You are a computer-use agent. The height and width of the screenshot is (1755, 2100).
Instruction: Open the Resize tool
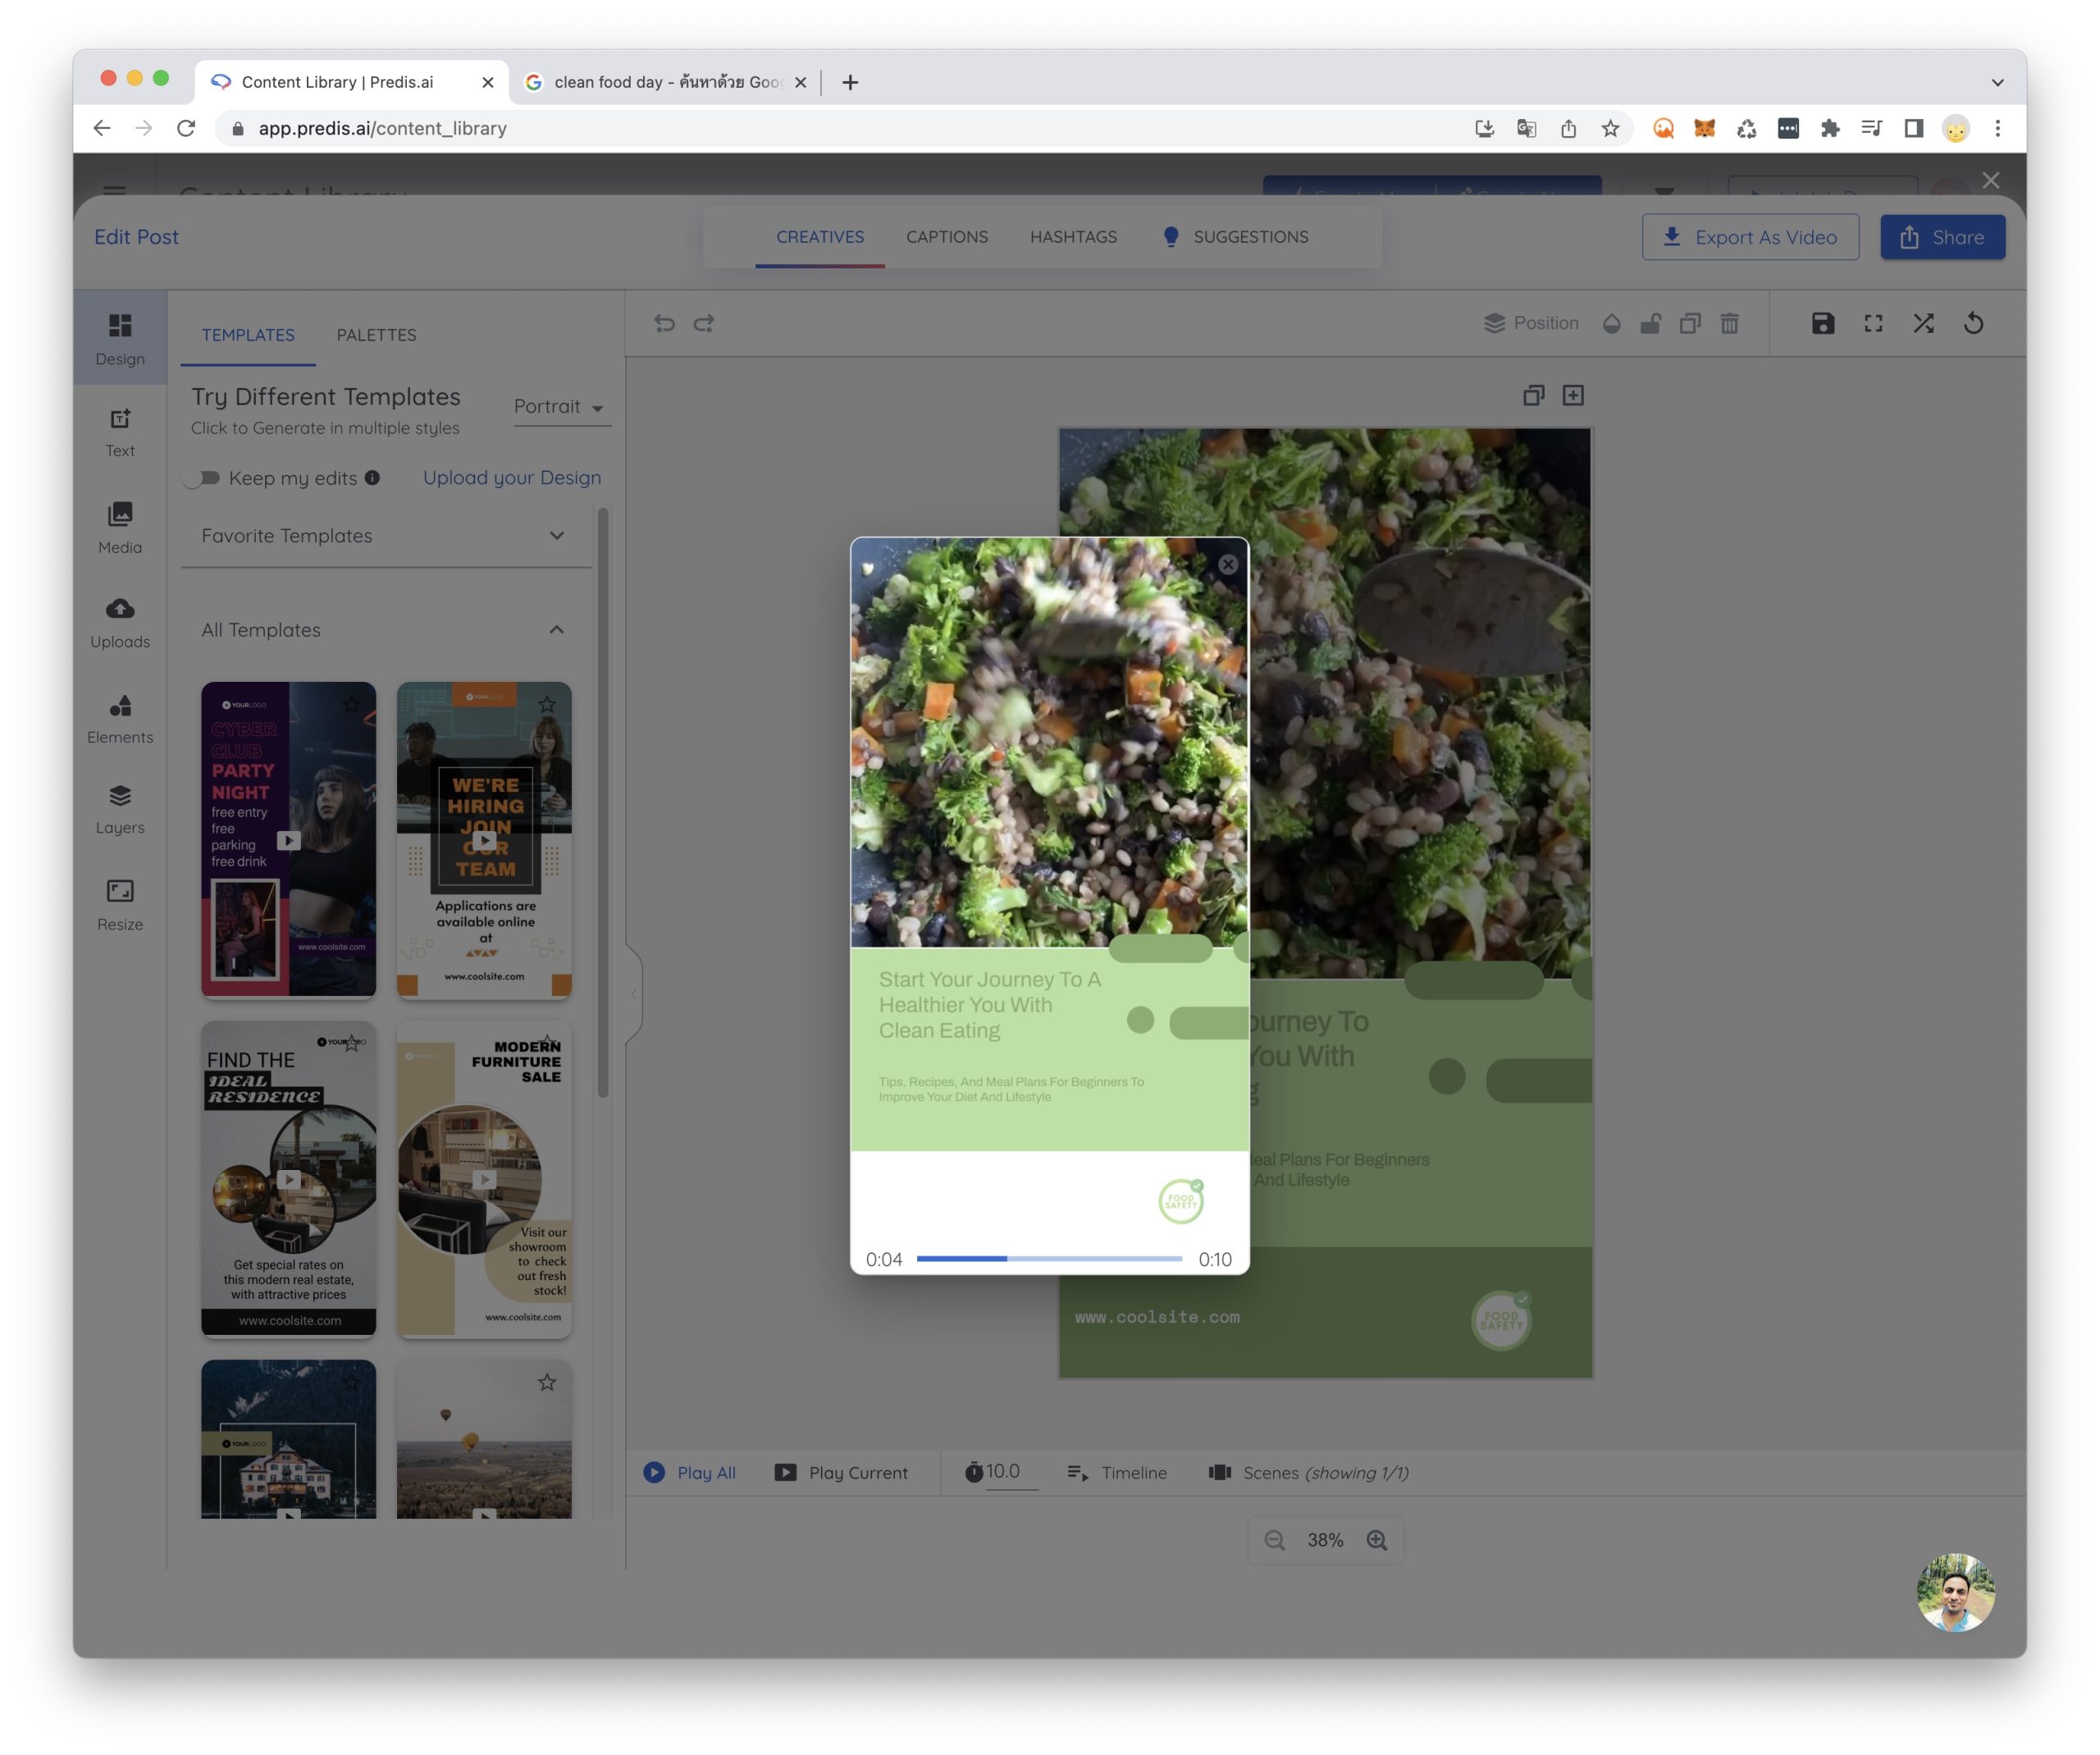120,904
